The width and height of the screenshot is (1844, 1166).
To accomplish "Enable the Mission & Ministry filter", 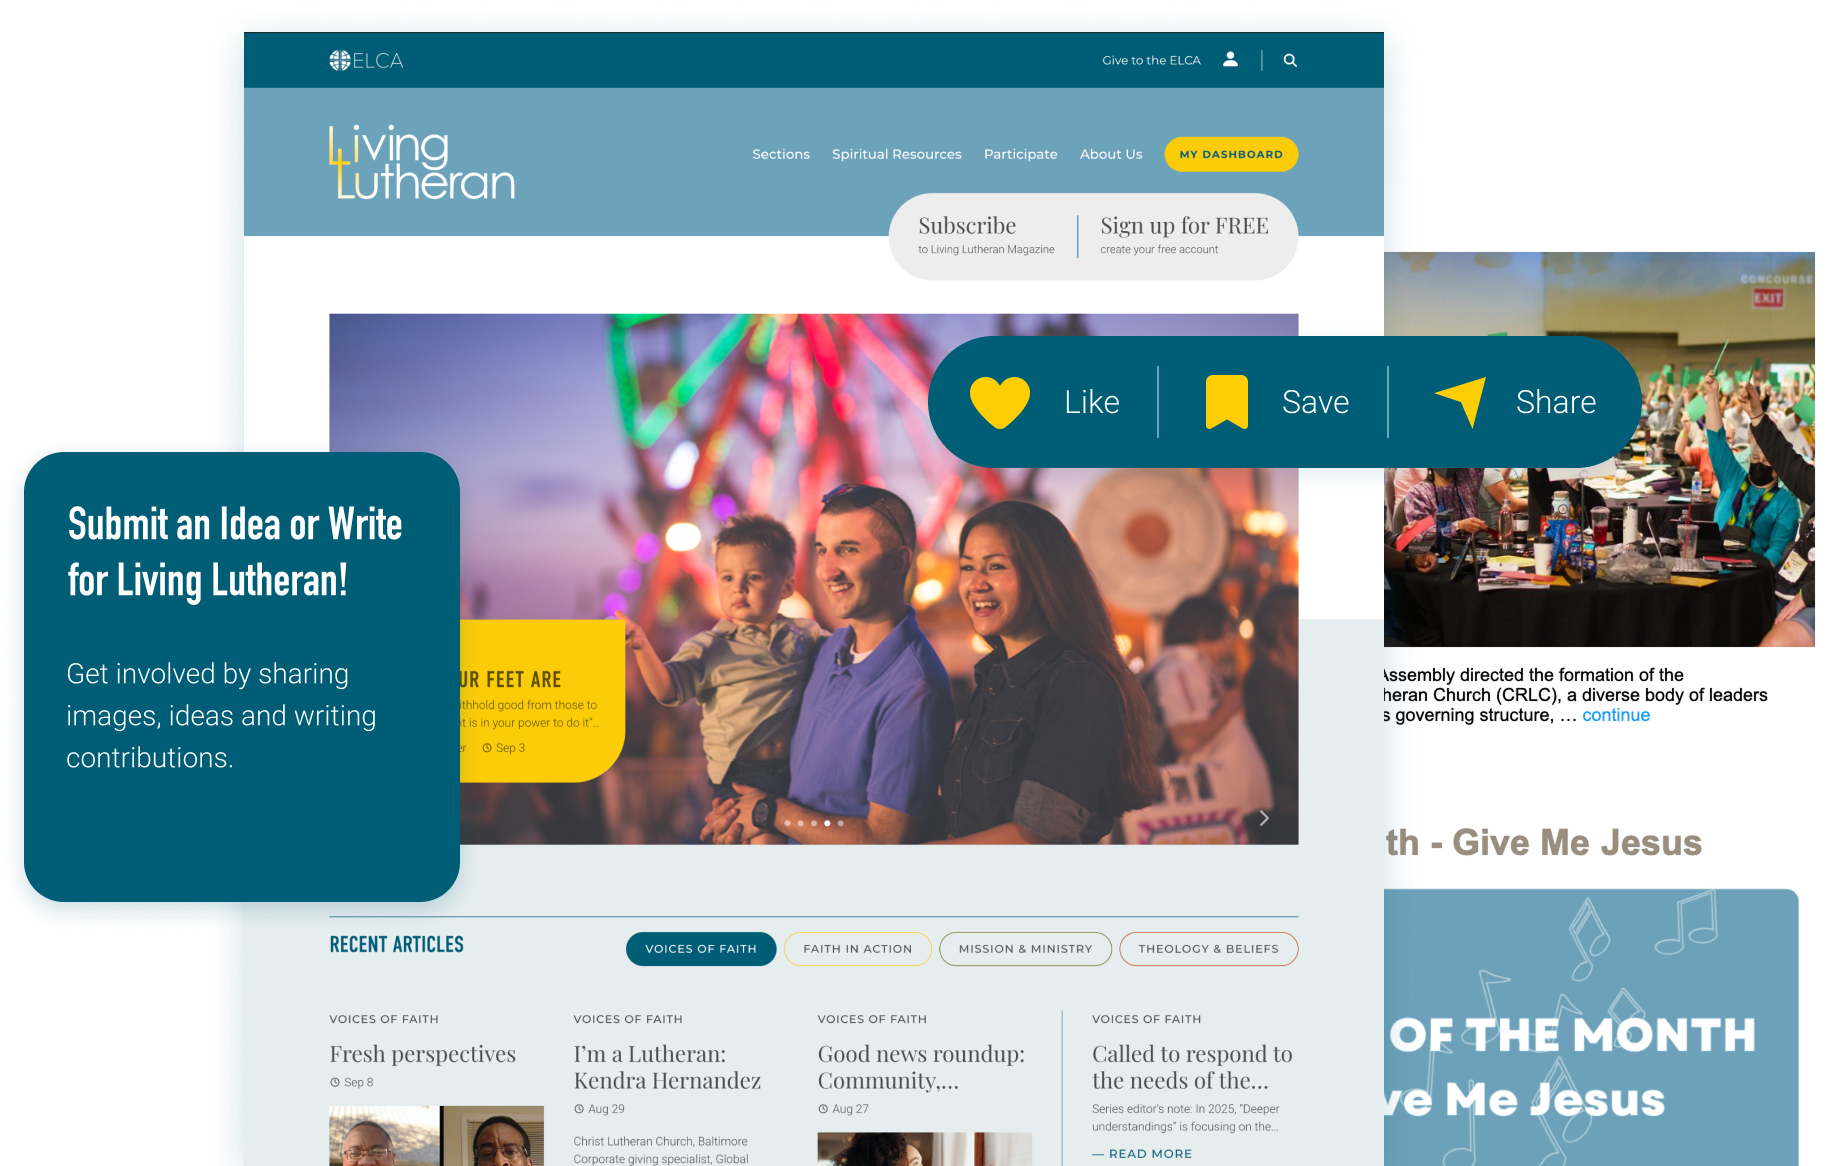I will (1025, 948).
